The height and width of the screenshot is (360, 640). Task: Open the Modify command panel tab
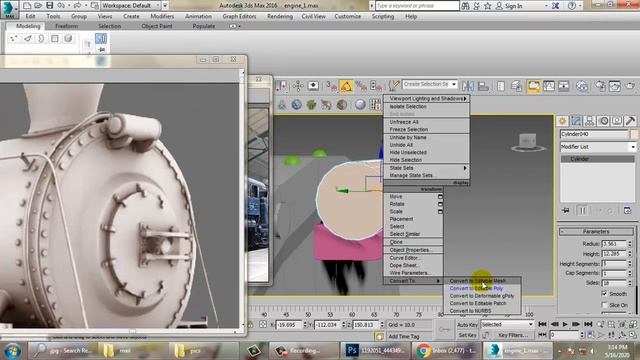click(576, 121)
